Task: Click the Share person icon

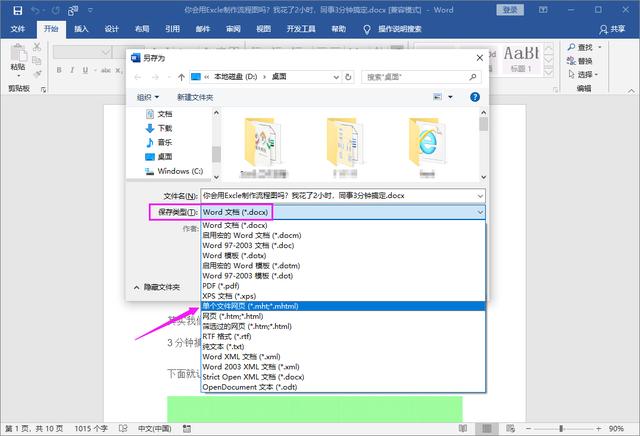Action: [x=603, y=29]
